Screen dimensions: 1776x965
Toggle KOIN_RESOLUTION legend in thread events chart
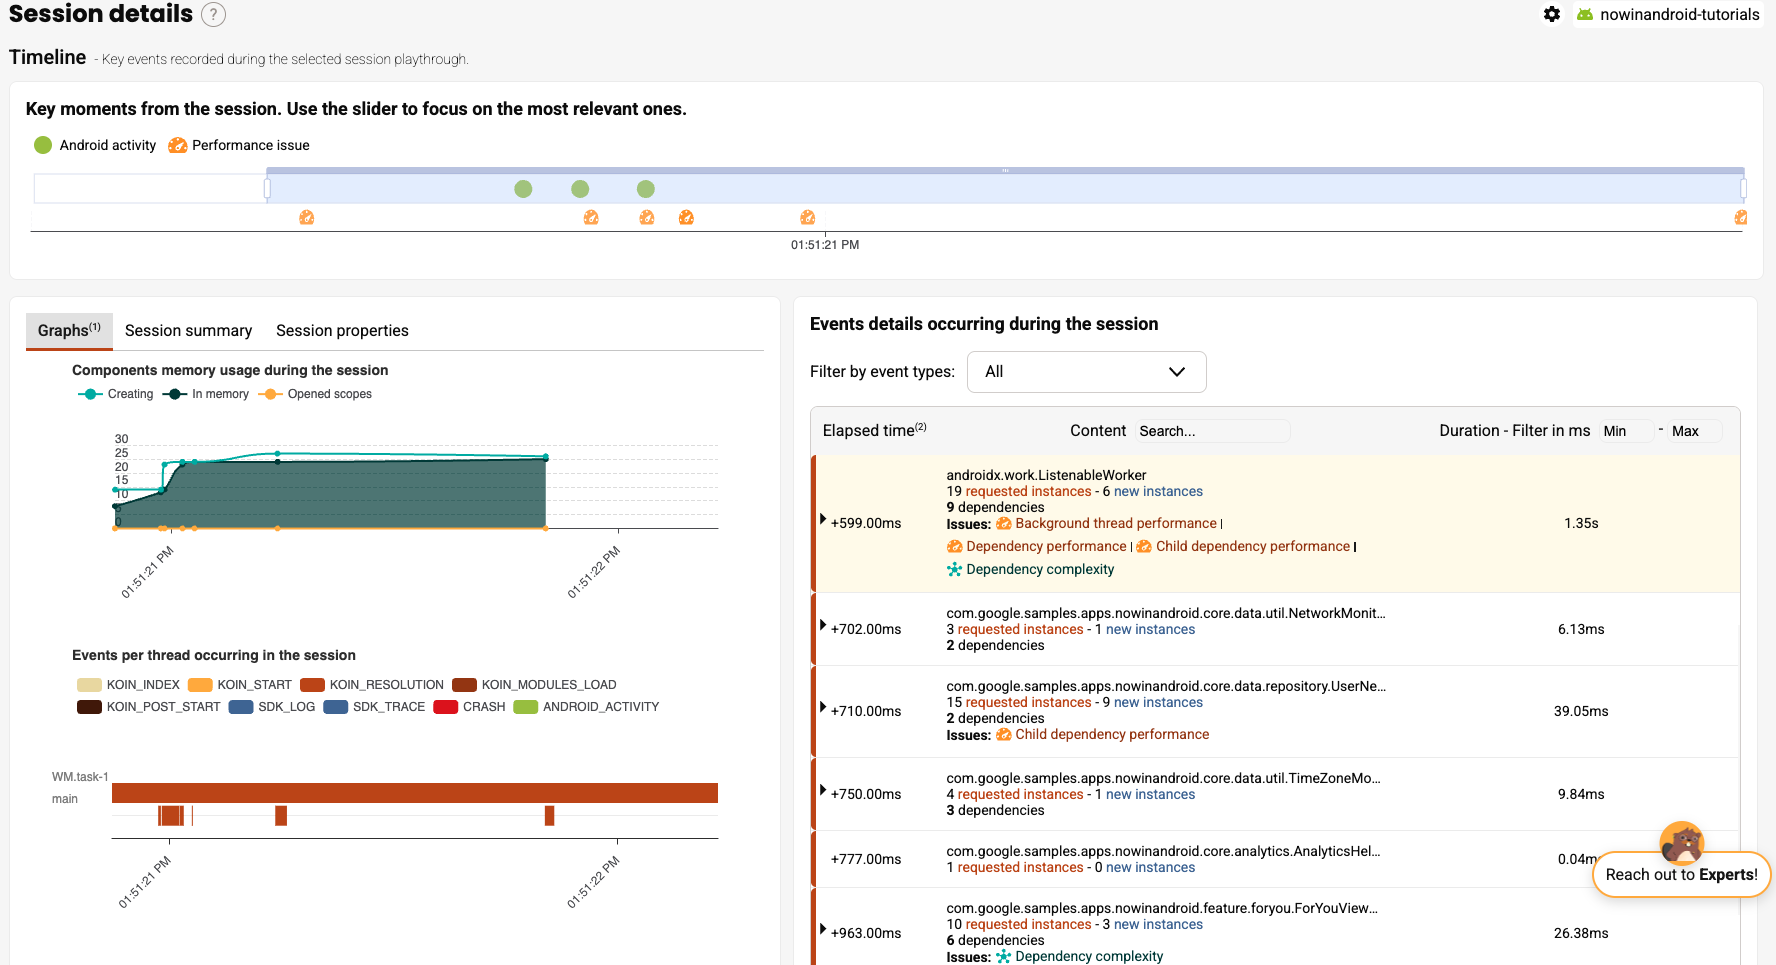coord(372,685)
